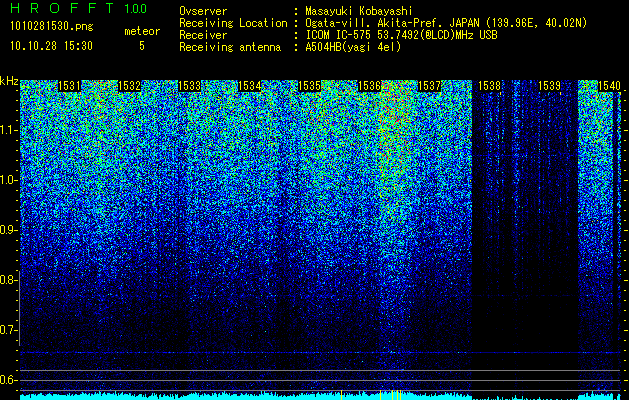Click the meteor count label
This screenshot has height=400, width=629.
[142, 31]
